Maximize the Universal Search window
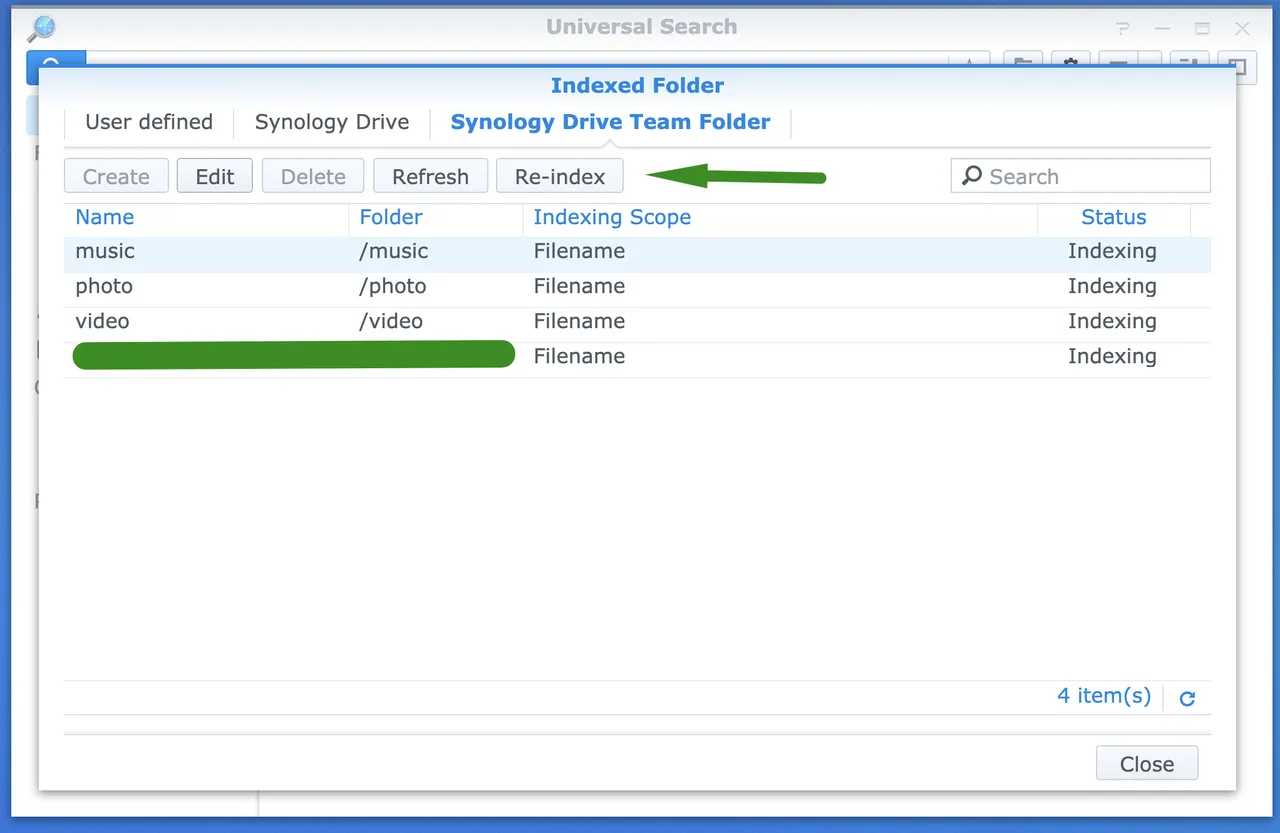1280x833 pixels. click(1202, 29)
